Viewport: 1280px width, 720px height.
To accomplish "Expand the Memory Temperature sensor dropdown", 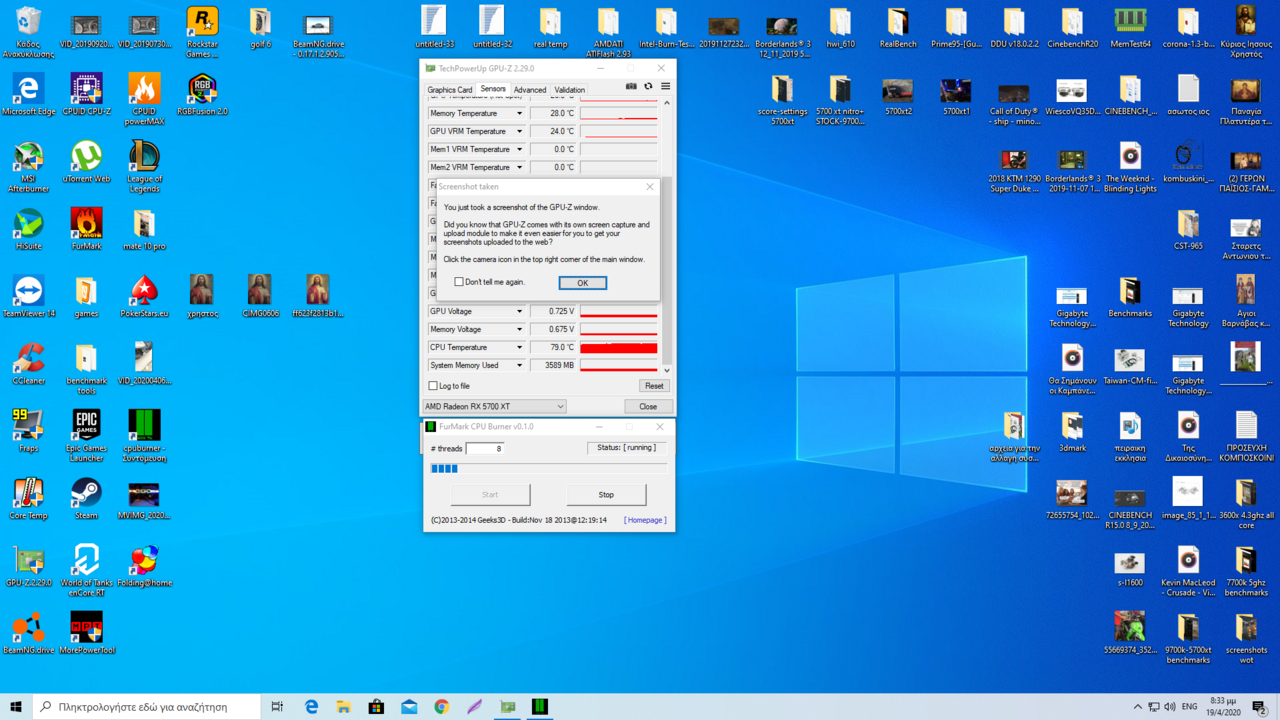I will point(519,114).
